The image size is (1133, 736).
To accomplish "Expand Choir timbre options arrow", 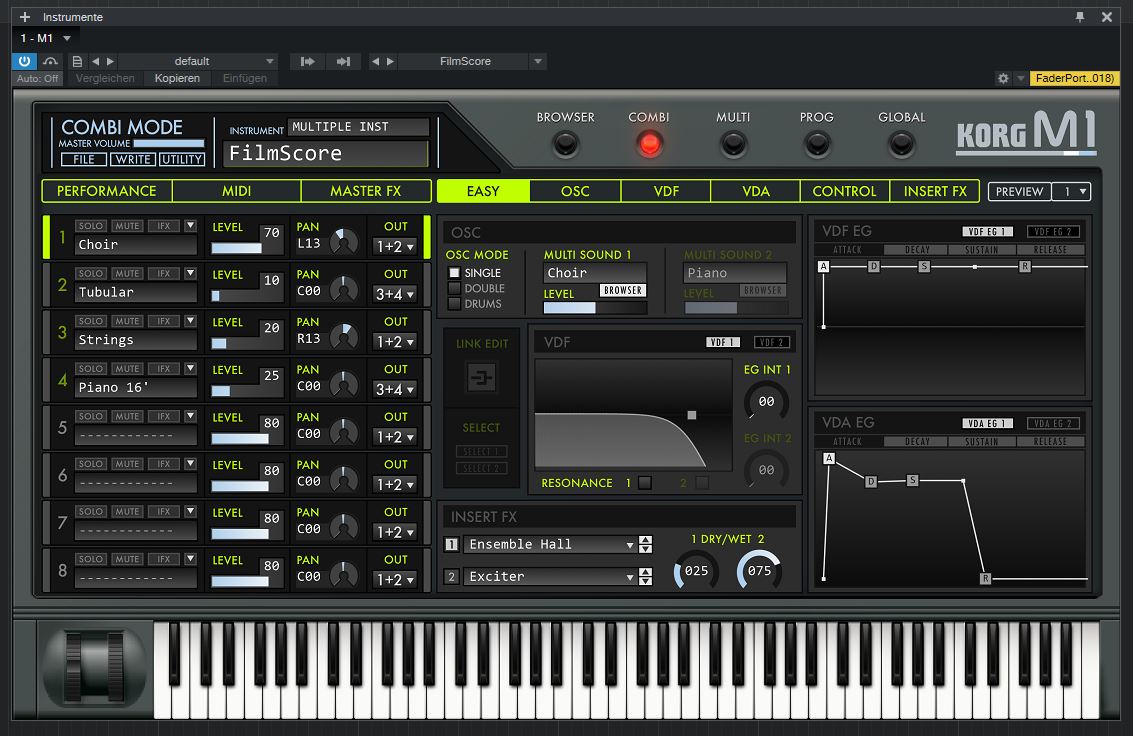I will pyautogui.click(x=190, y=225).
